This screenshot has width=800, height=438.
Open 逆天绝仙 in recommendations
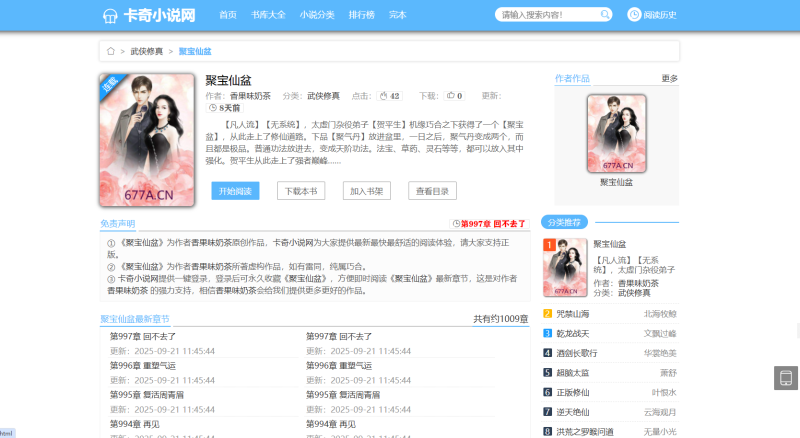click(572, 412)
